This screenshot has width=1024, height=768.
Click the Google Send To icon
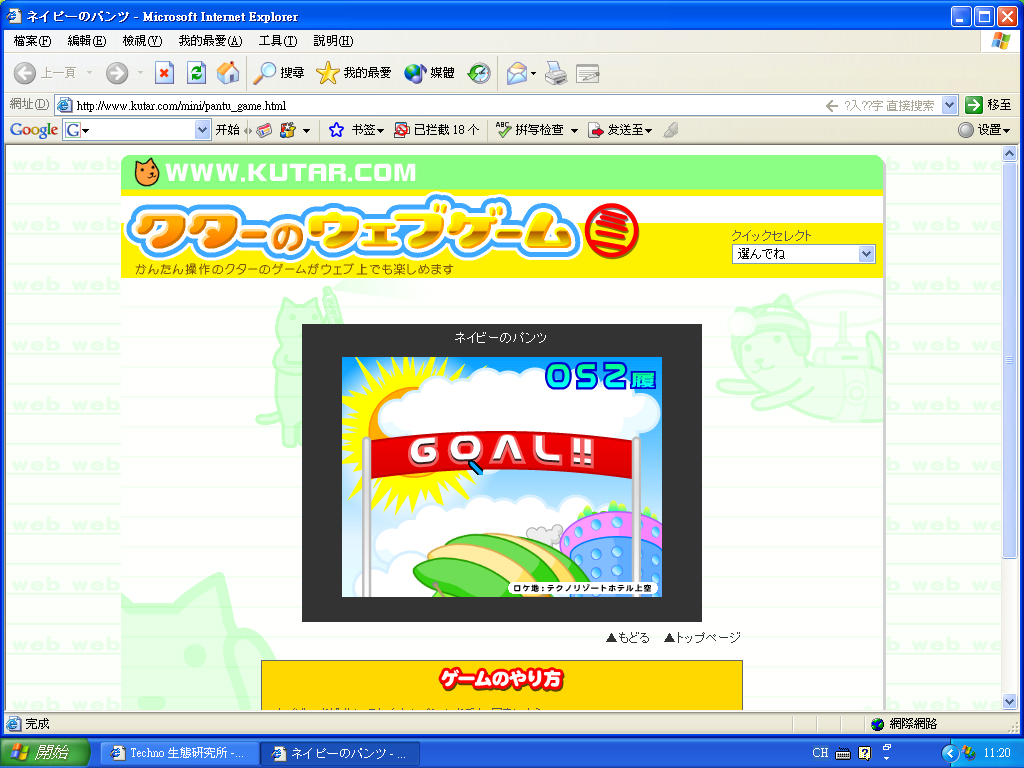click(596, 130)
